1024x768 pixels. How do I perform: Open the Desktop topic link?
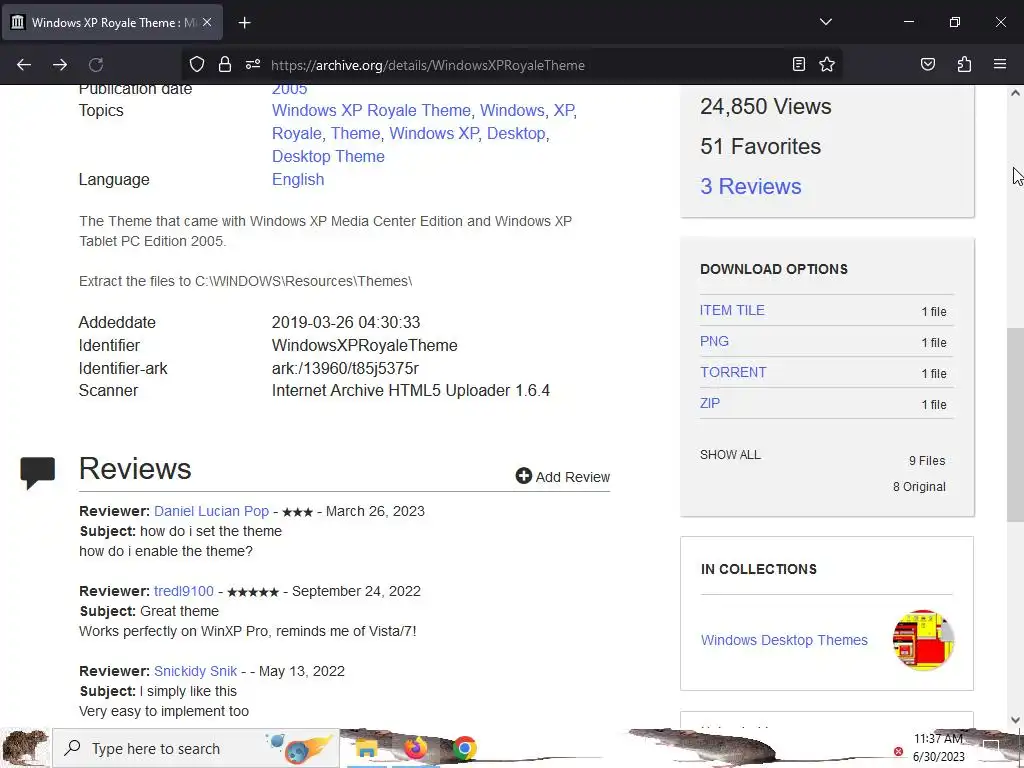[516, 133]
